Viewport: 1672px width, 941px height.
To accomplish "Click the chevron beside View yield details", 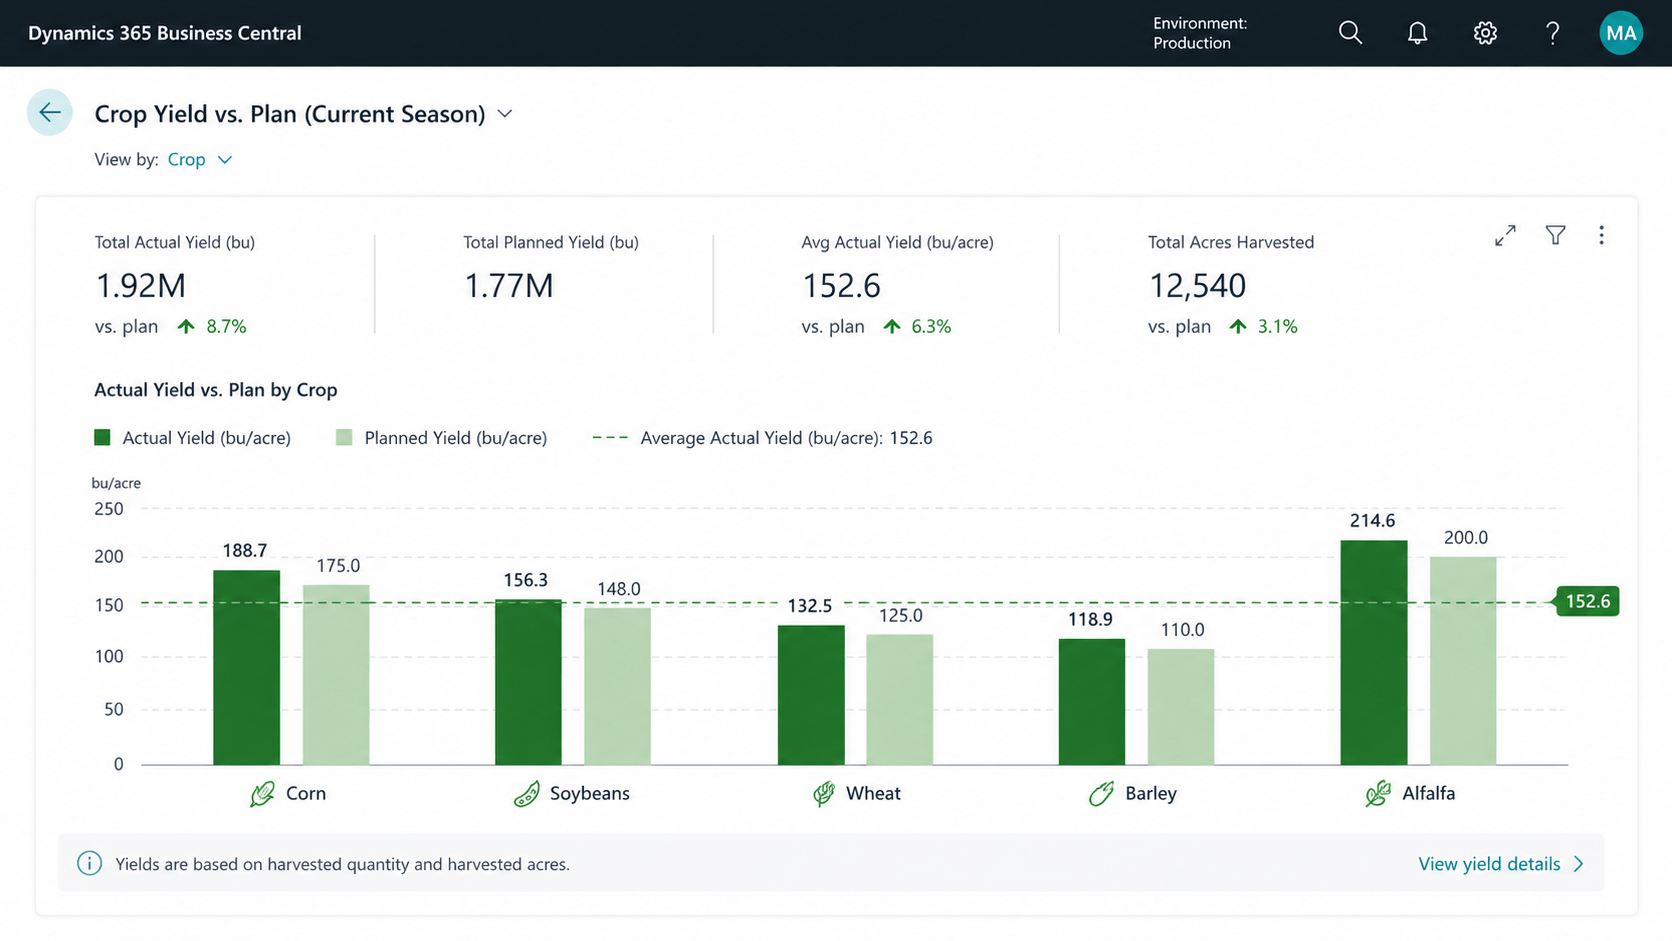I will click(1579, 864).
